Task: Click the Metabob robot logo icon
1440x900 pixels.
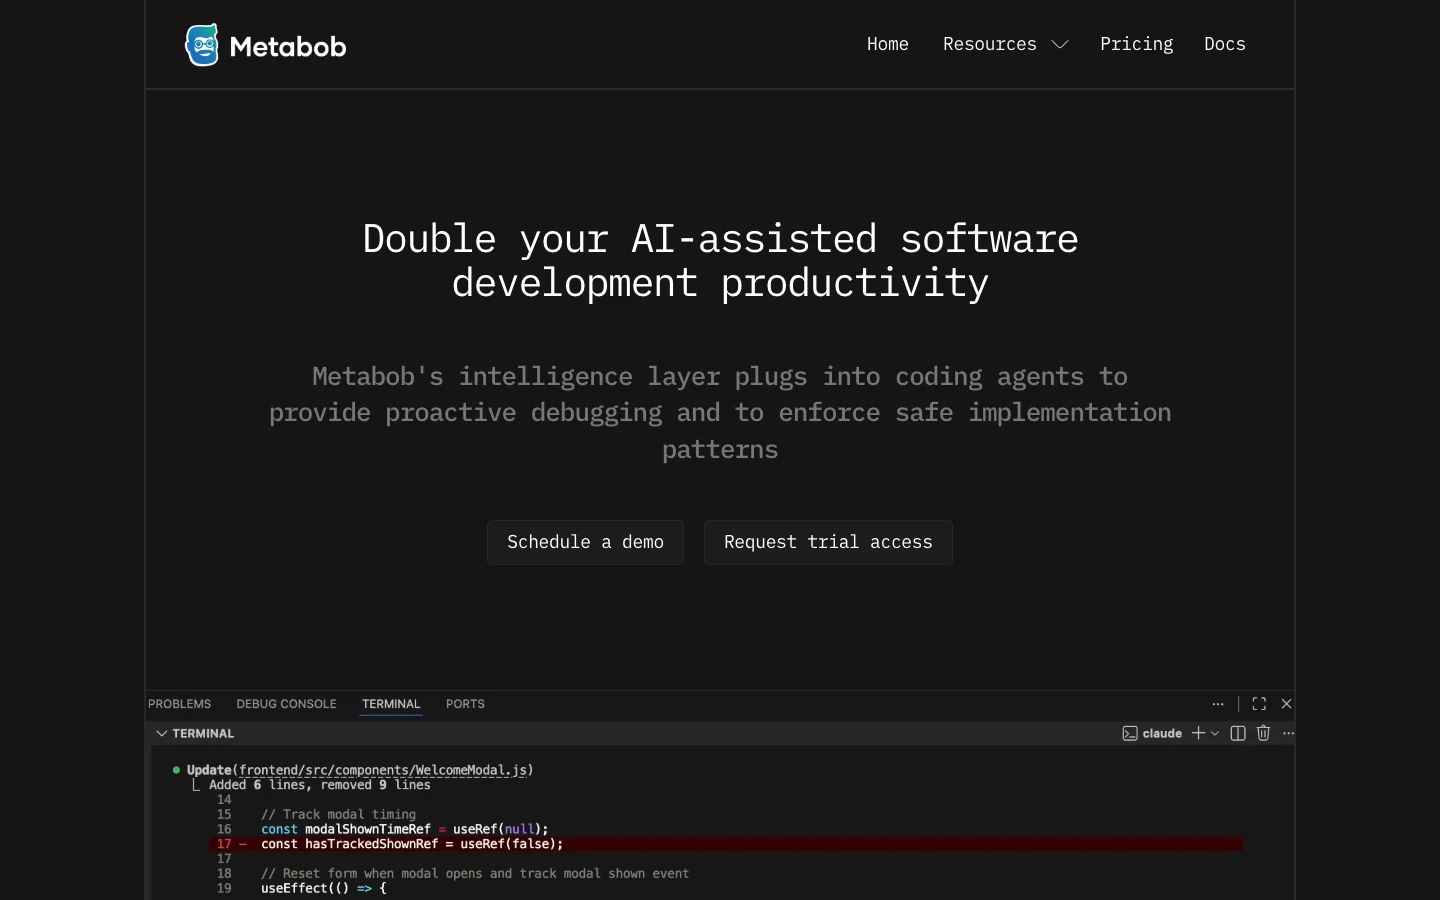Action: point(202,45)
